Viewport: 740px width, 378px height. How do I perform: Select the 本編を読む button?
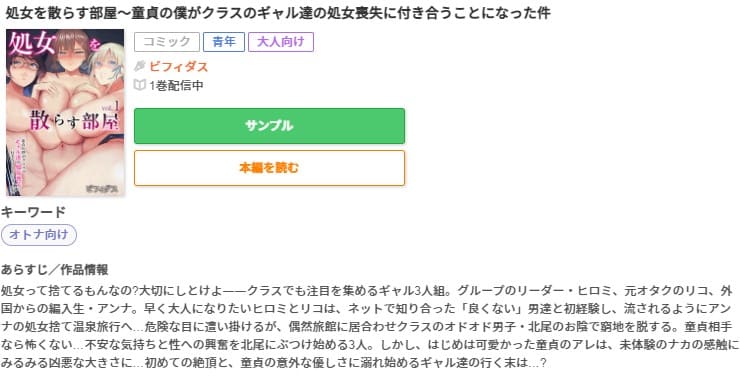click(x=269, y=168)
